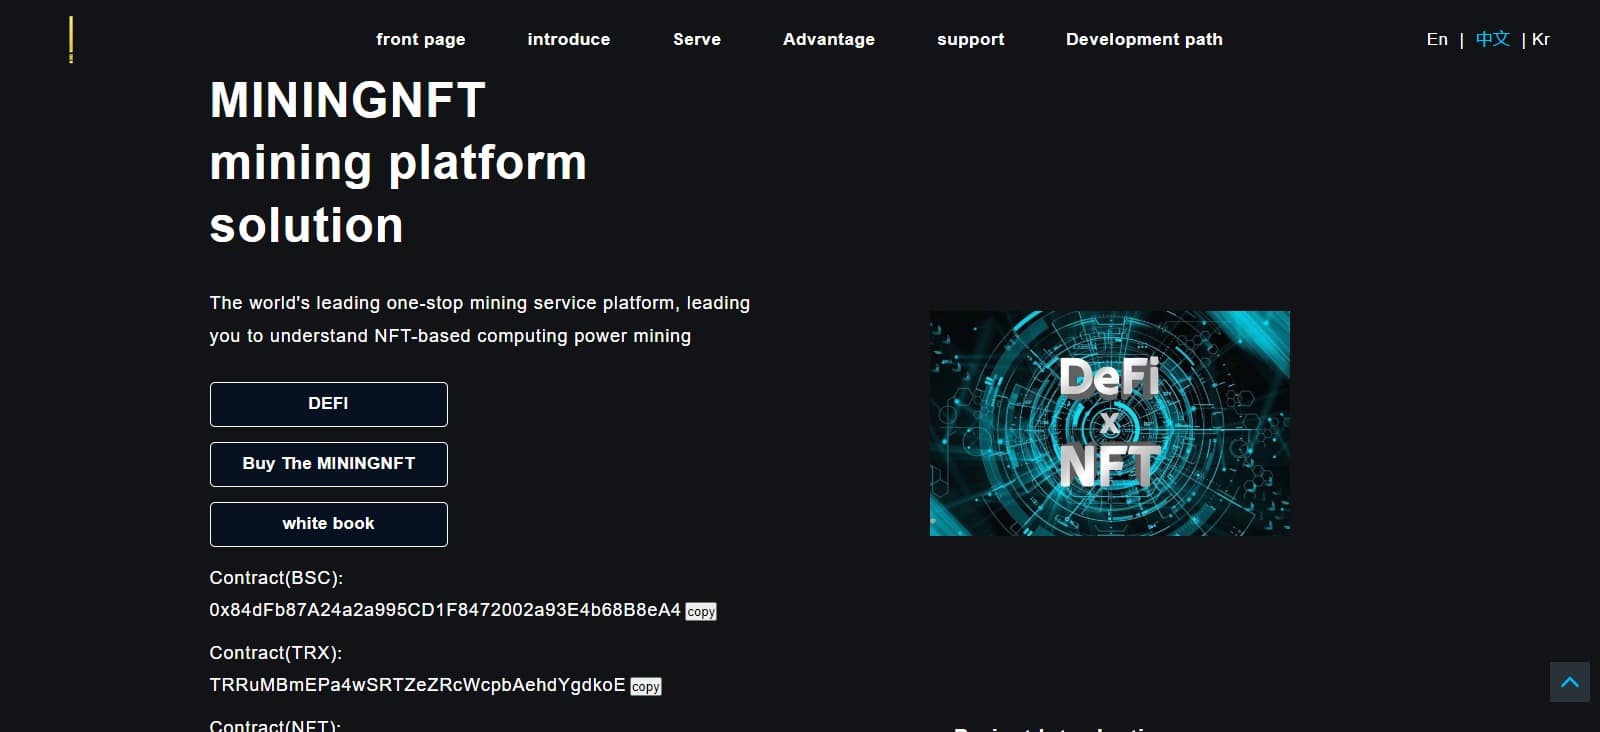Copy the BSC contract address
The height and width of the screenshot is (732, 1600).
[x=700, y=611]
